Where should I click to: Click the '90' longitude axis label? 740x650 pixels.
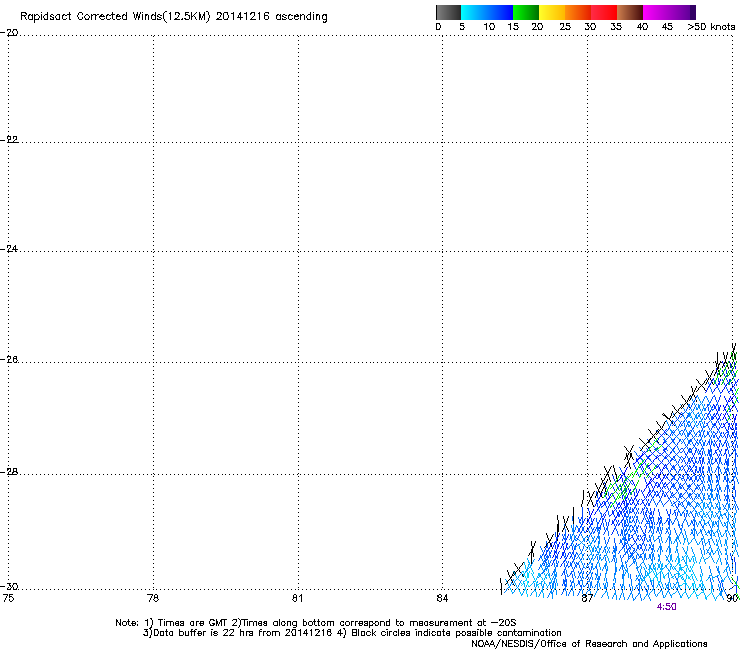(x=732, y=598)
